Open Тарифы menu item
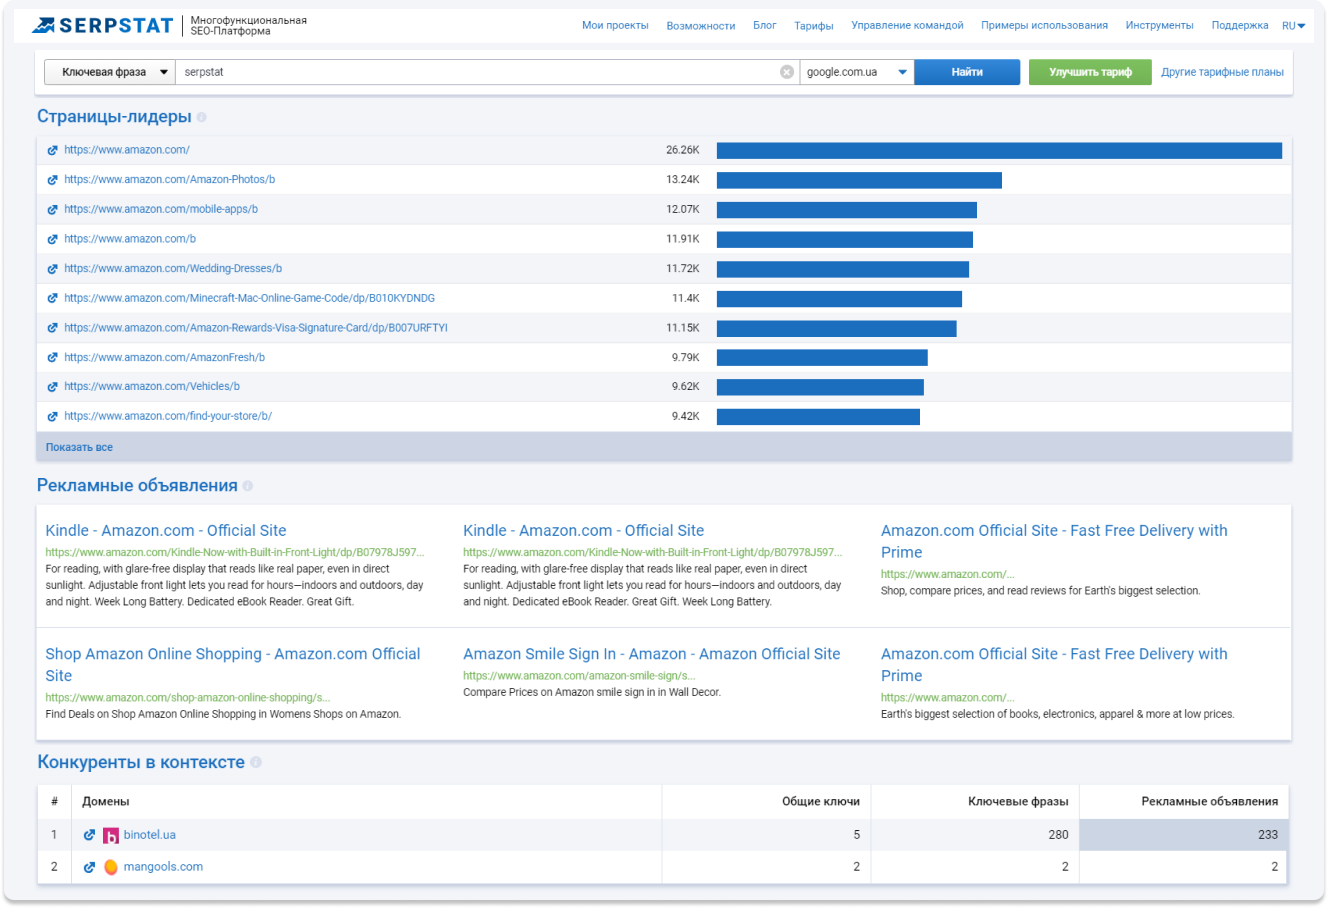The image size is (1328, 908). (814, 26)
